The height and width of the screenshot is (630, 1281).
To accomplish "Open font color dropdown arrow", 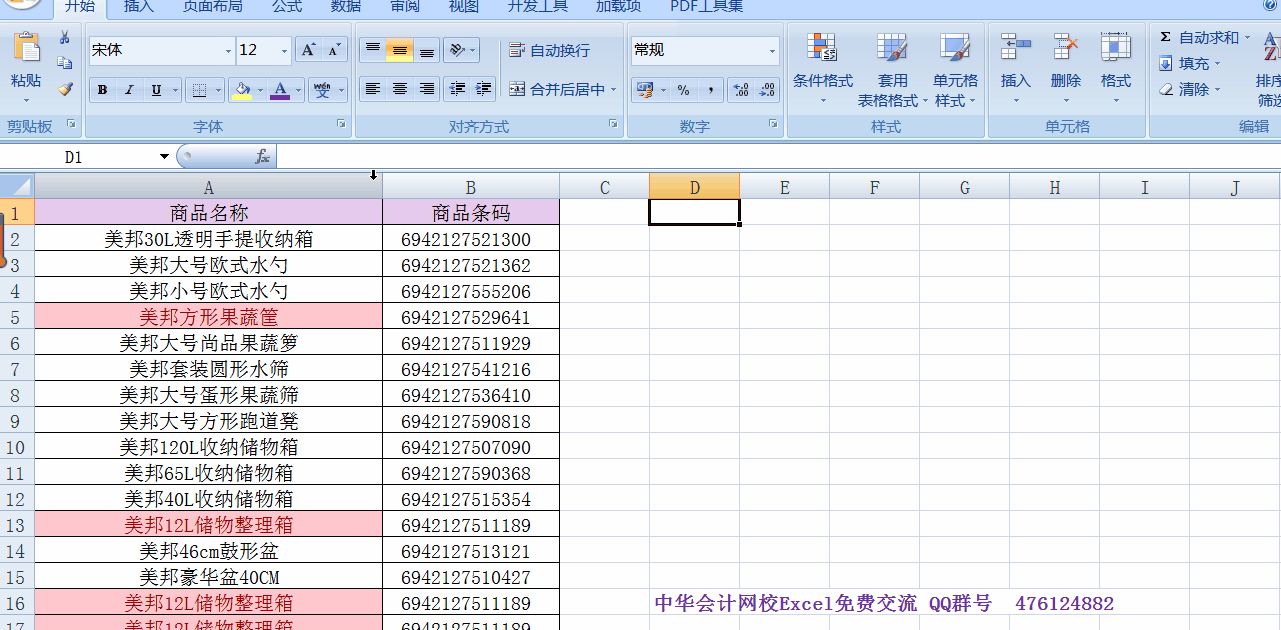I will [x=298, y=90].
